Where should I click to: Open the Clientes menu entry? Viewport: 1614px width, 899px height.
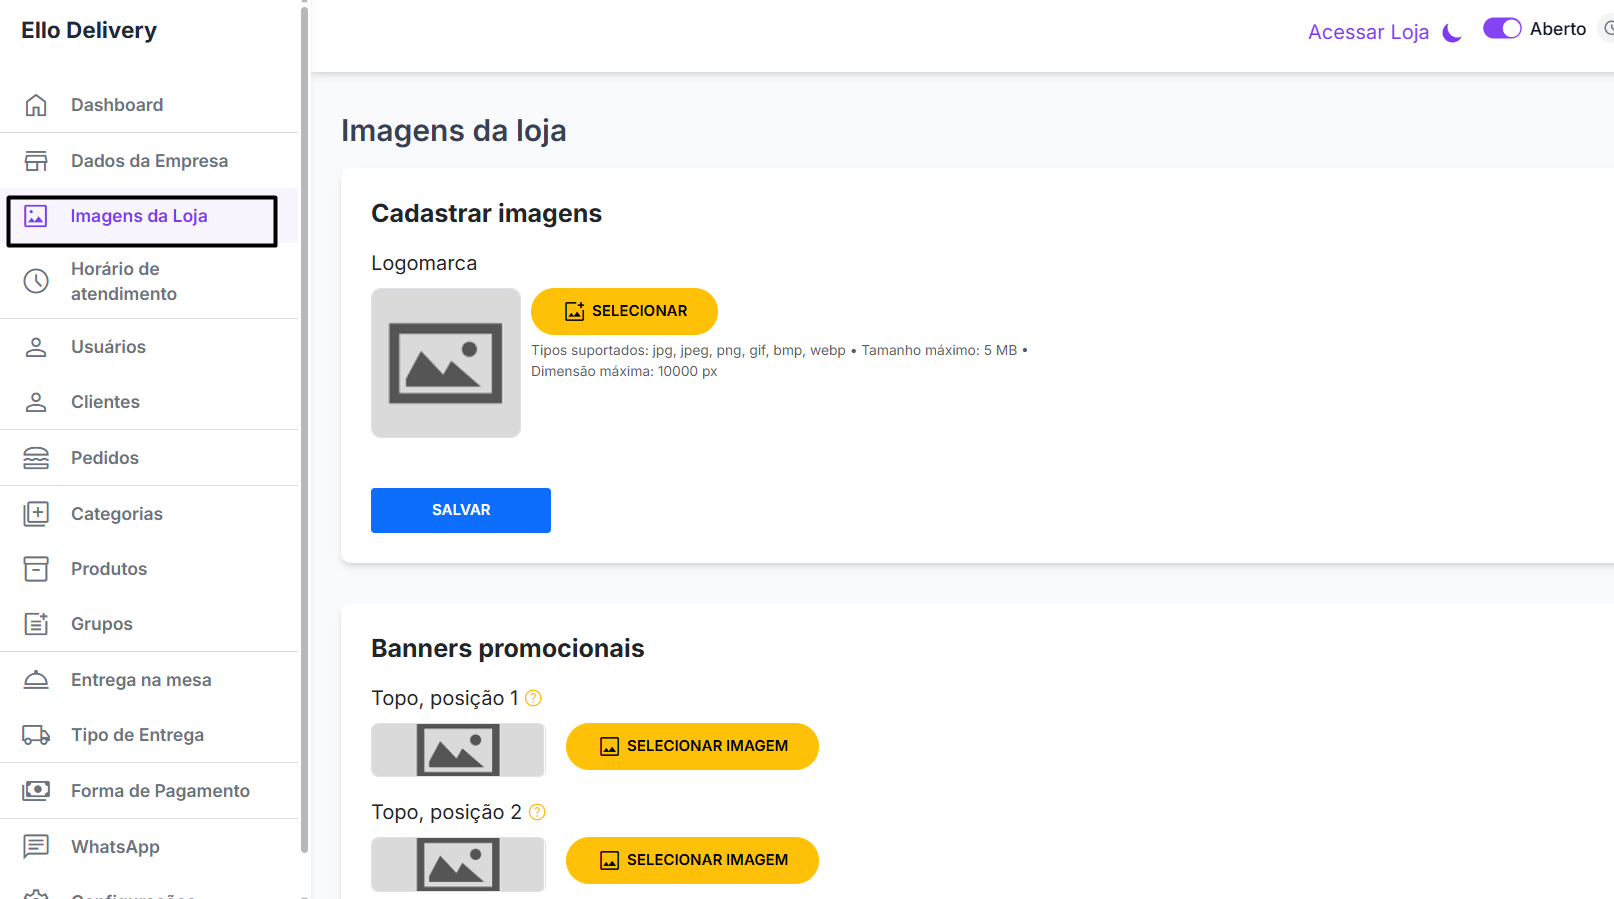[x=149, y=402]
